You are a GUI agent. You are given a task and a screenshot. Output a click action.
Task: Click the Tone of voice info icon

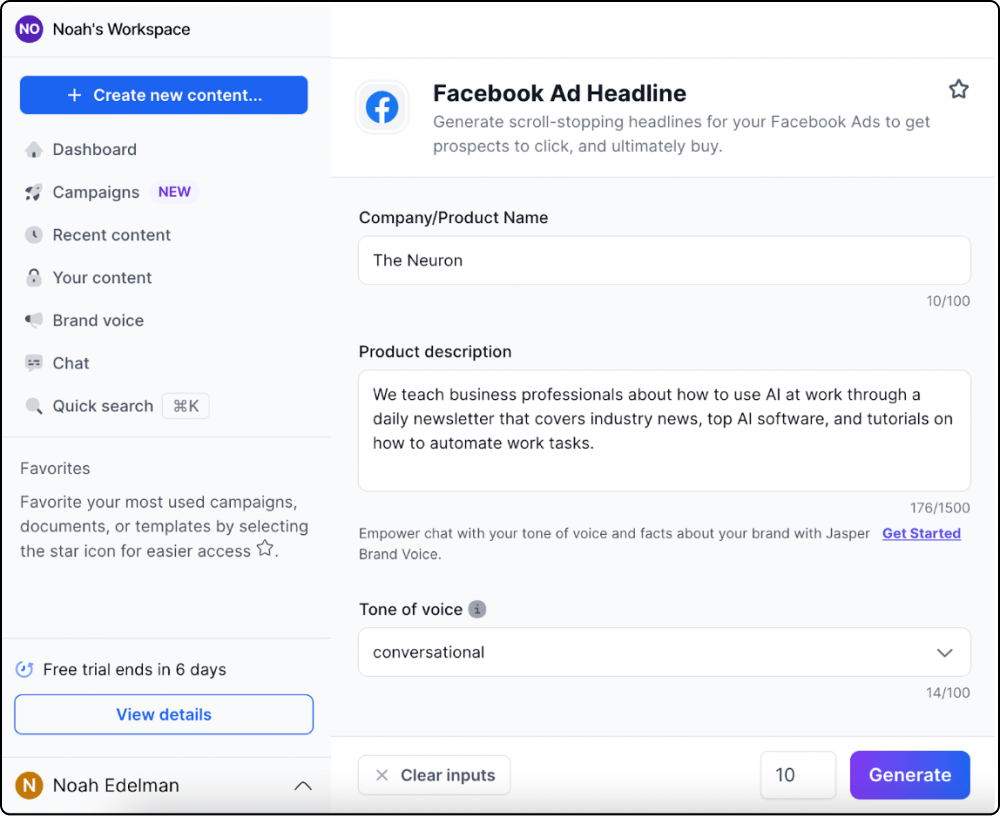pos(477,609)
